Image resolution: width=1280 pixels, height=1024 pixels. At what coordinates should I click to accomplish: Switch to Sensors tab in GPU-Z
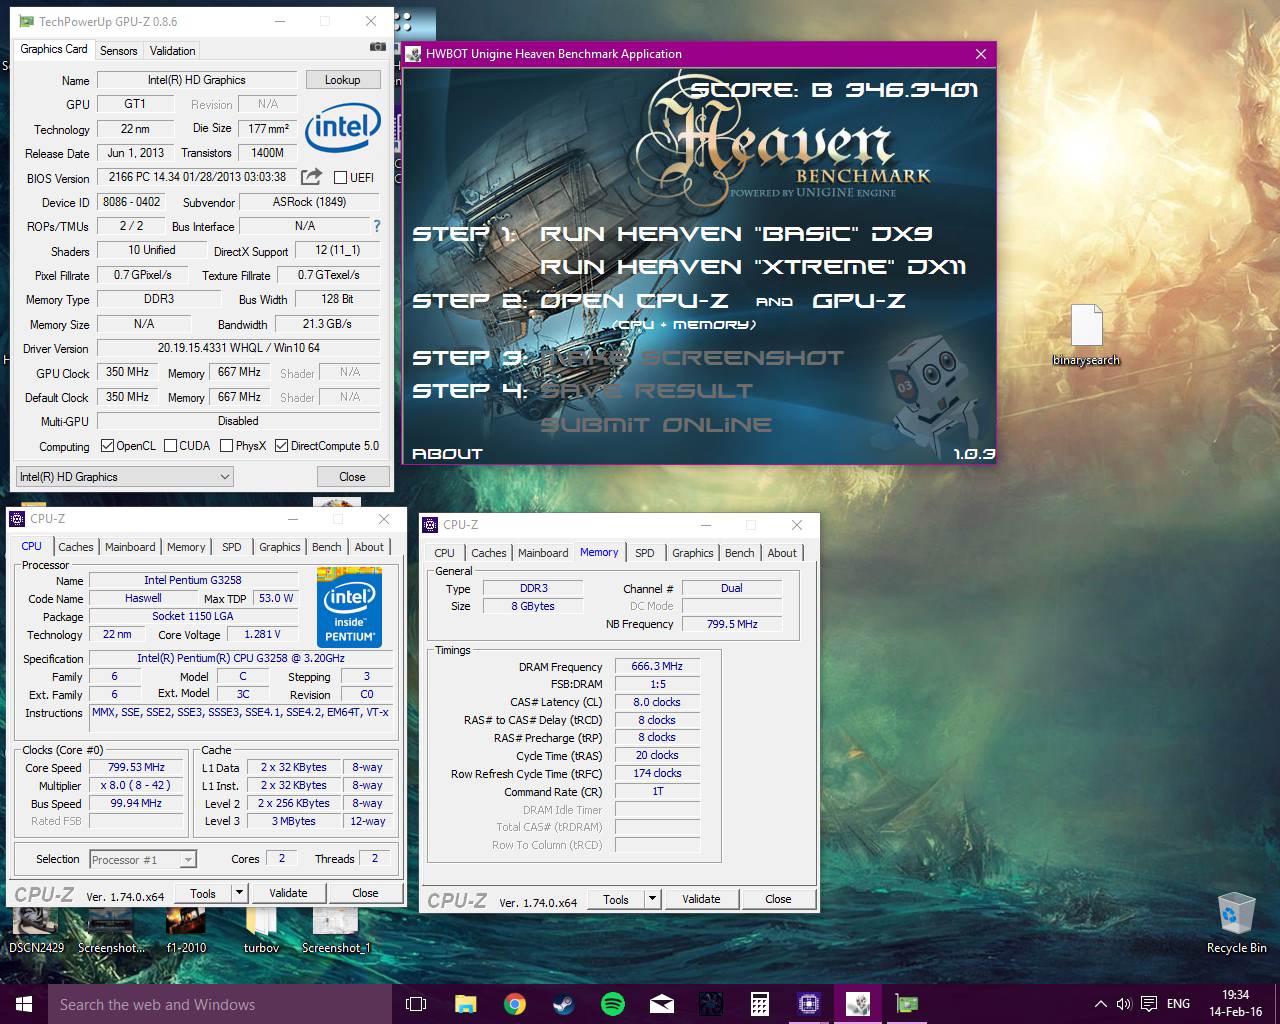[118, 51]
